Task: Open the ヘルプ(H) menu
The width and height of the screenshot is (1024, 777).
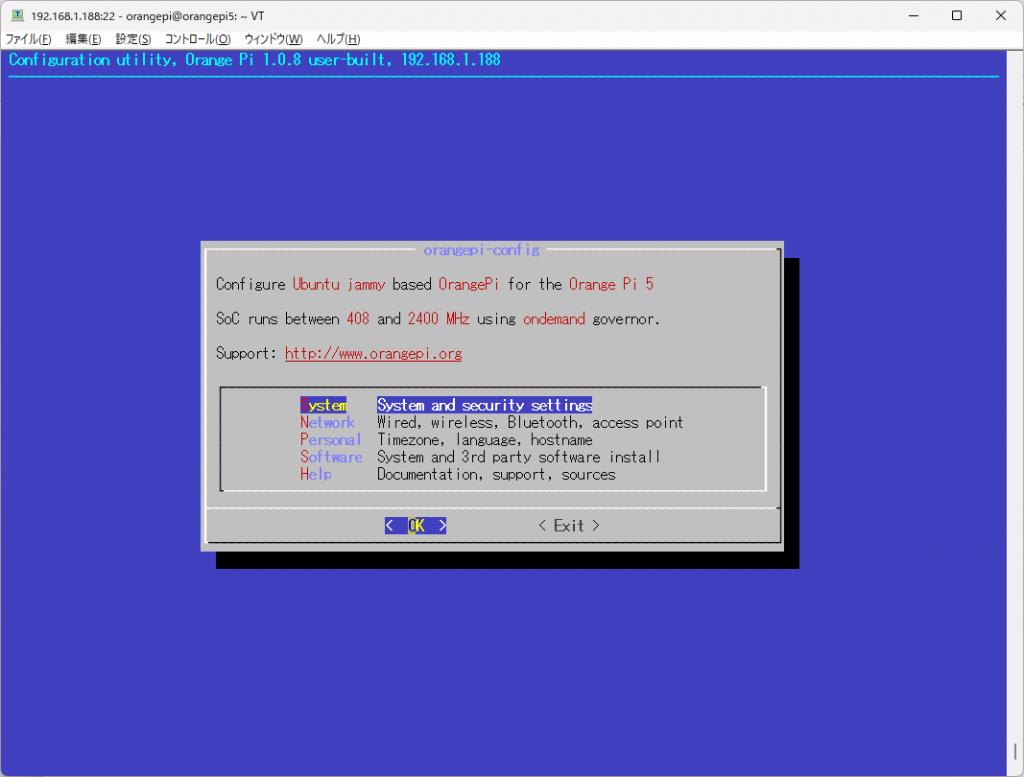Action: (338, 39)
